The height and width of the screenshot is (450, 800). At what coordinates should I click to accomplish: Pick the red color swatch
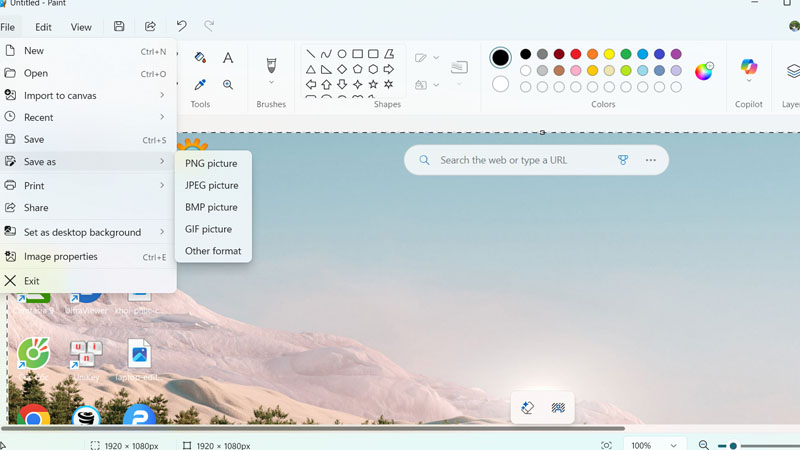pyautogui.click(x=576, y=54)
